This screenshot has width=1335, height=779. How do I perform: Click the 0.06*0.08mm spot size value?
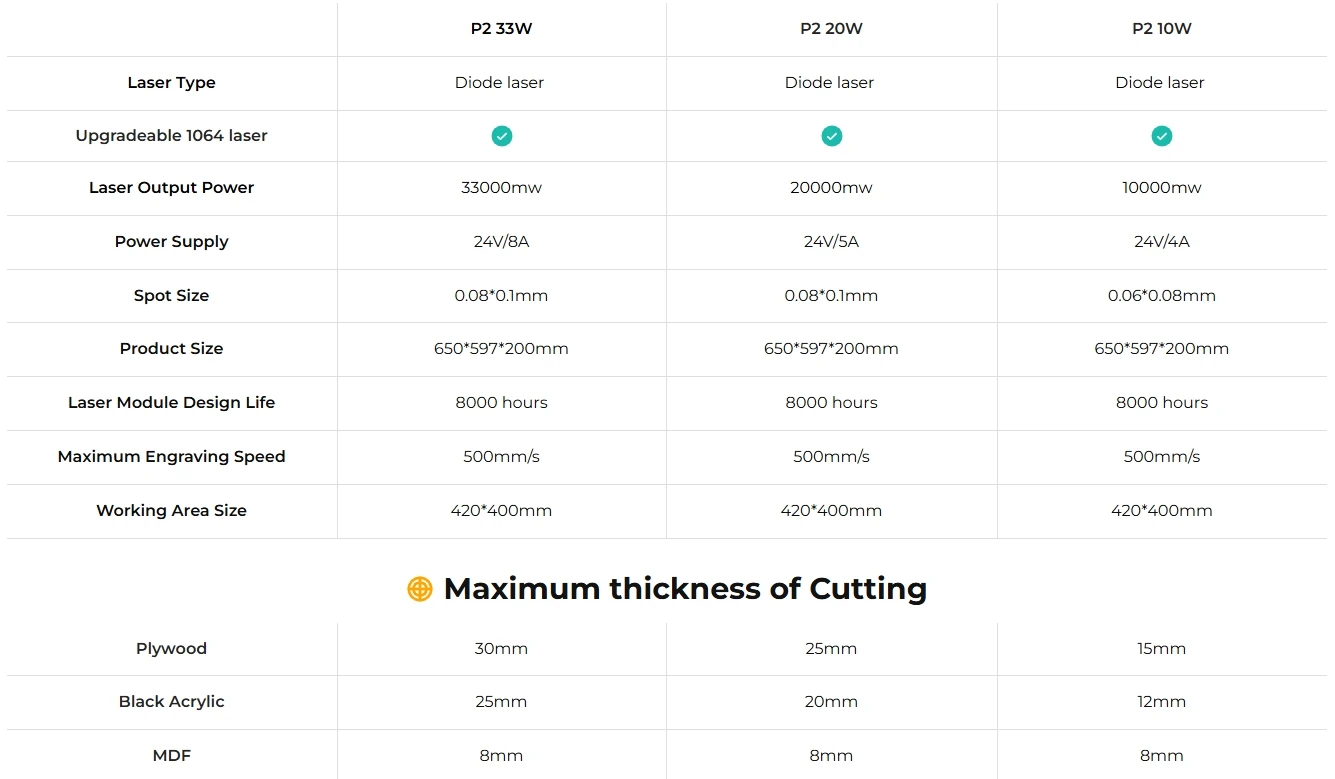point(1162,296)
